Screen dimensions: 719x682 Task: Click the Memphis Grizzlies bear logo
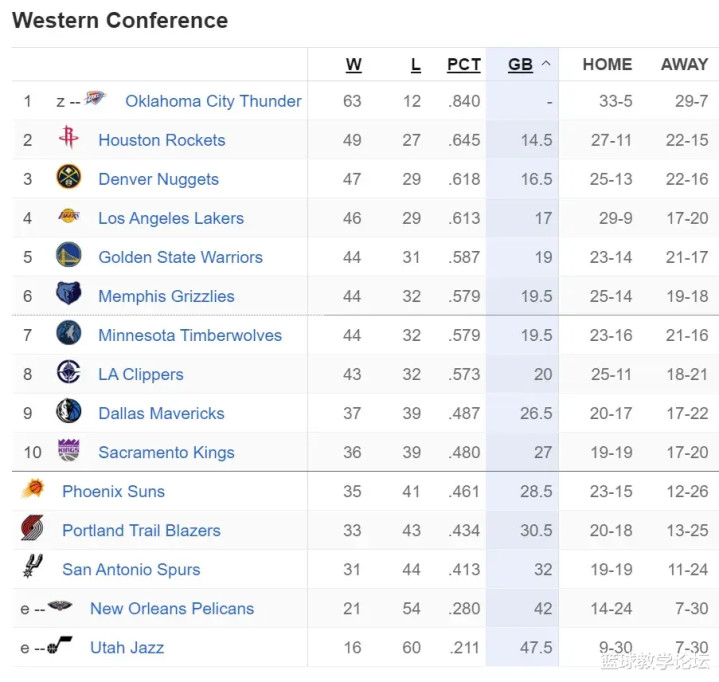click(x=69, y=293)
